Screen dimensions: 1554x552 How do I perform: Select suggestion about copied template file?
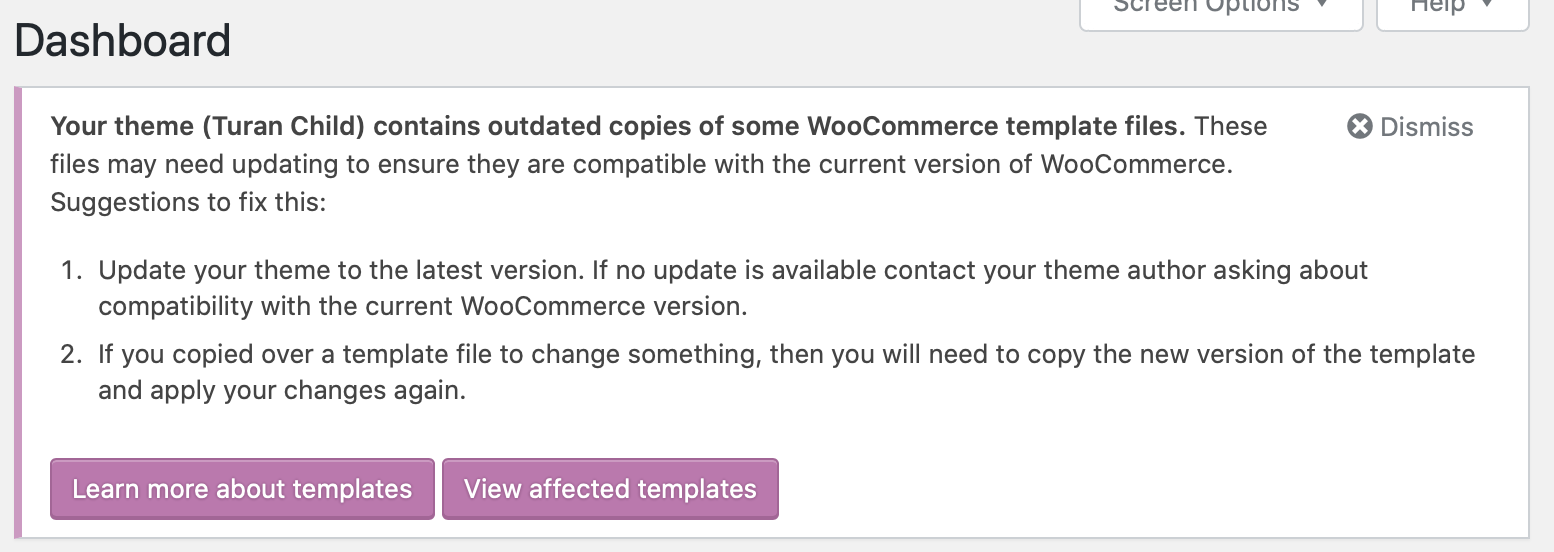pos(786,372)
